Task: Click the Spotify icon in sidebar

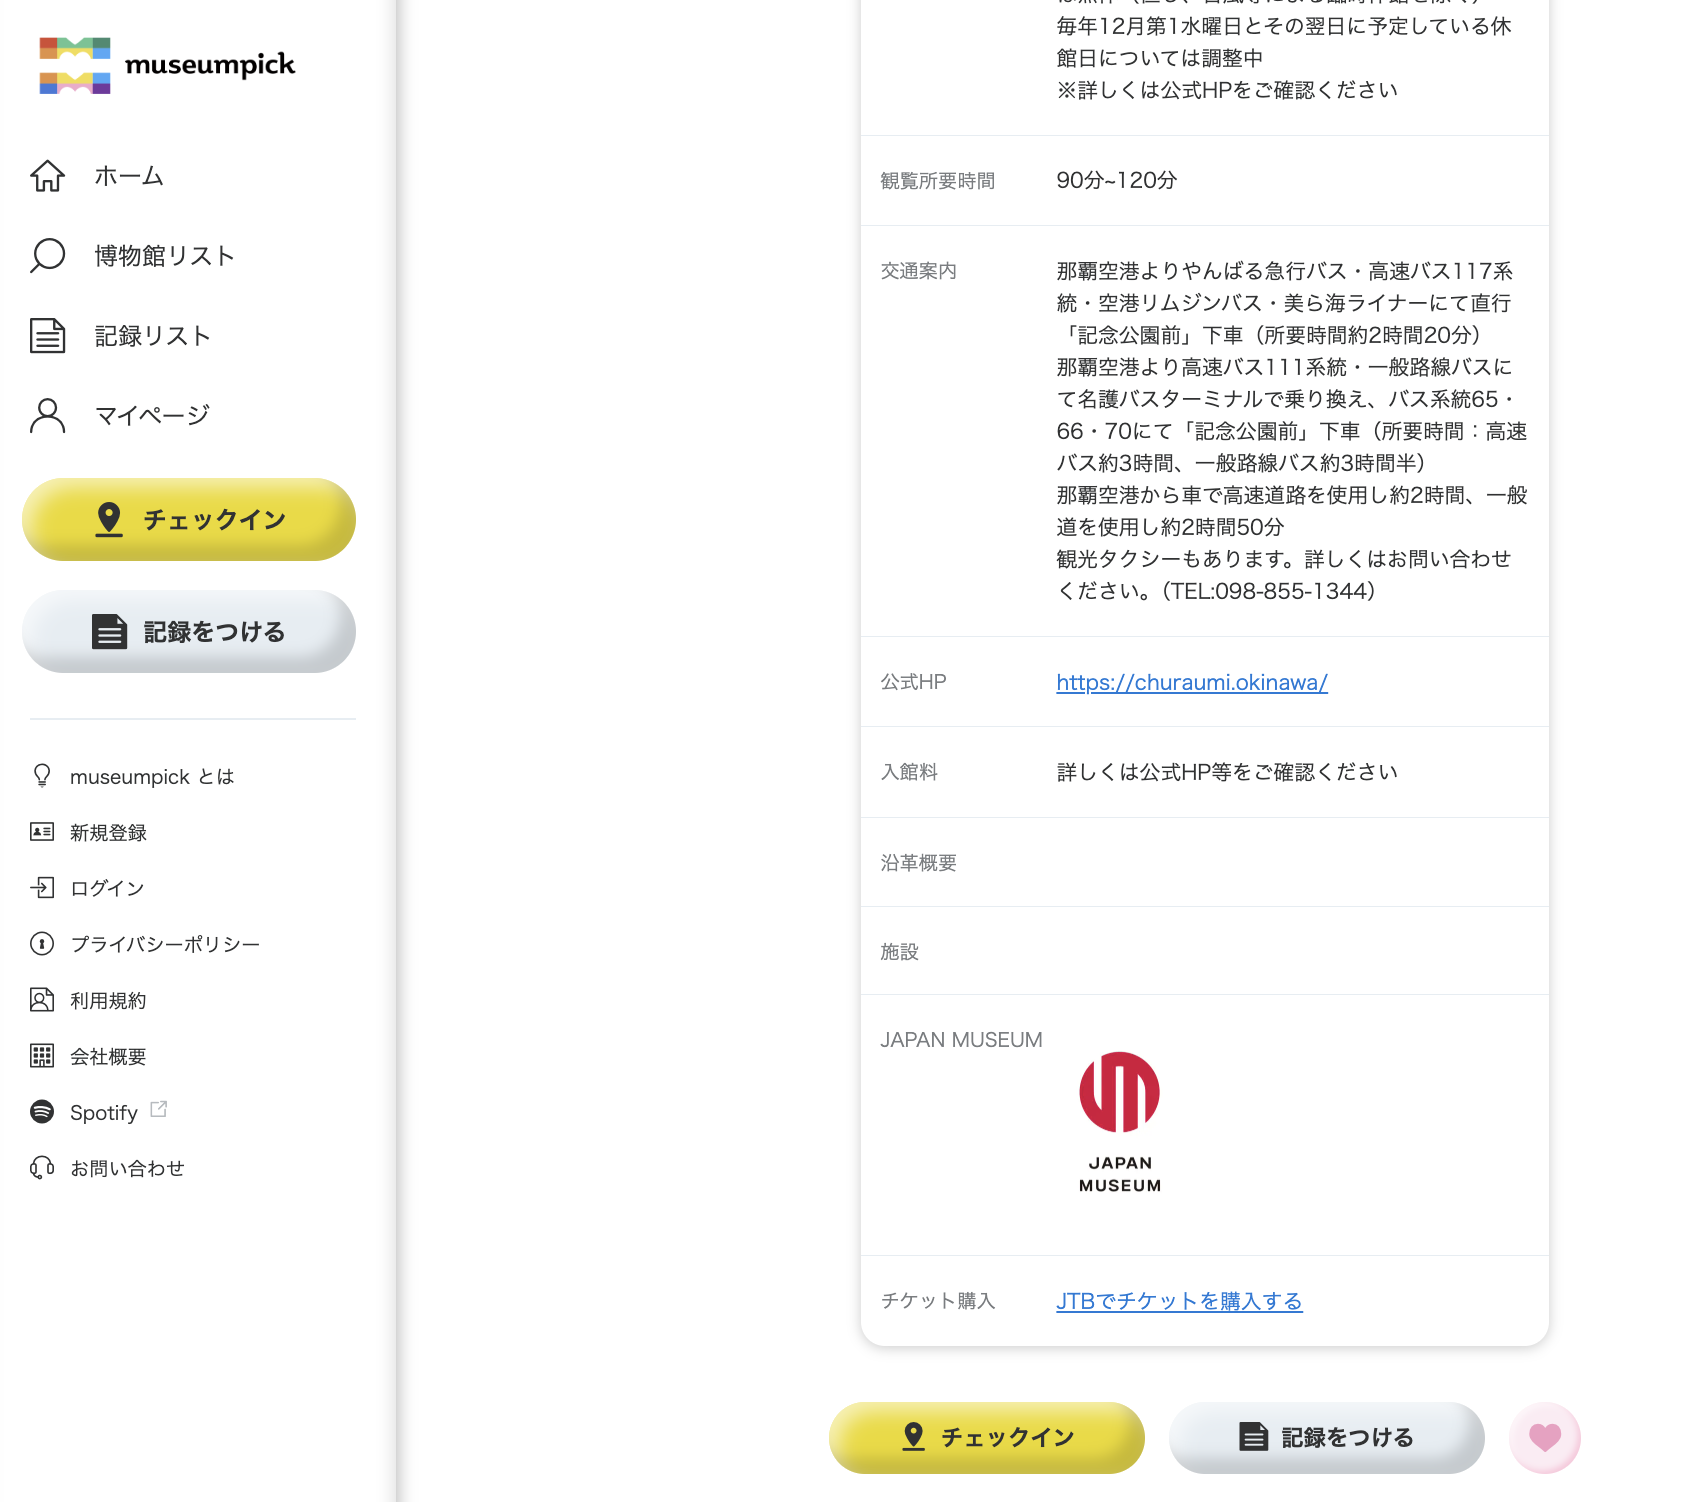Action: pos(42,1112)
